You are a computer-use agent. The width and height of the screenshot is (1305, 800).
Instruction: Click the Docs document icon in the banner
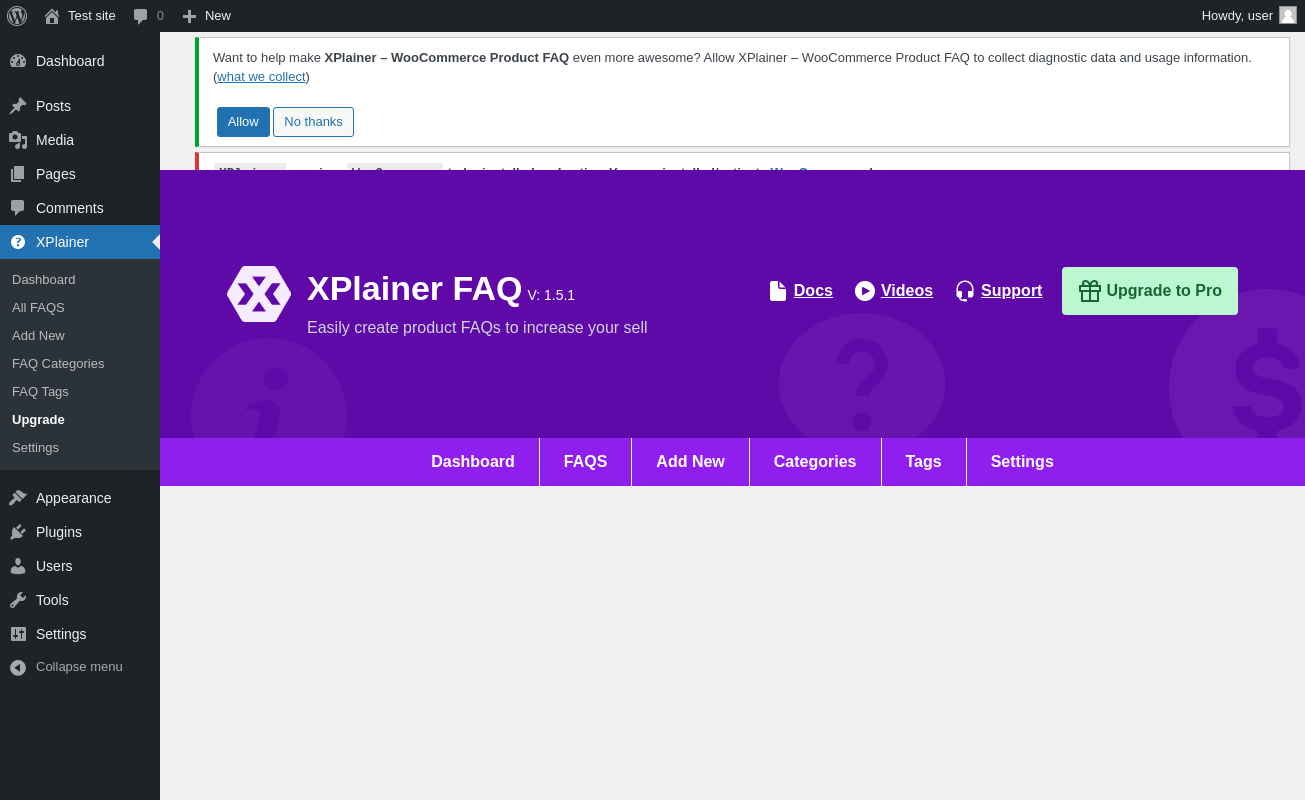pos(778,291)
